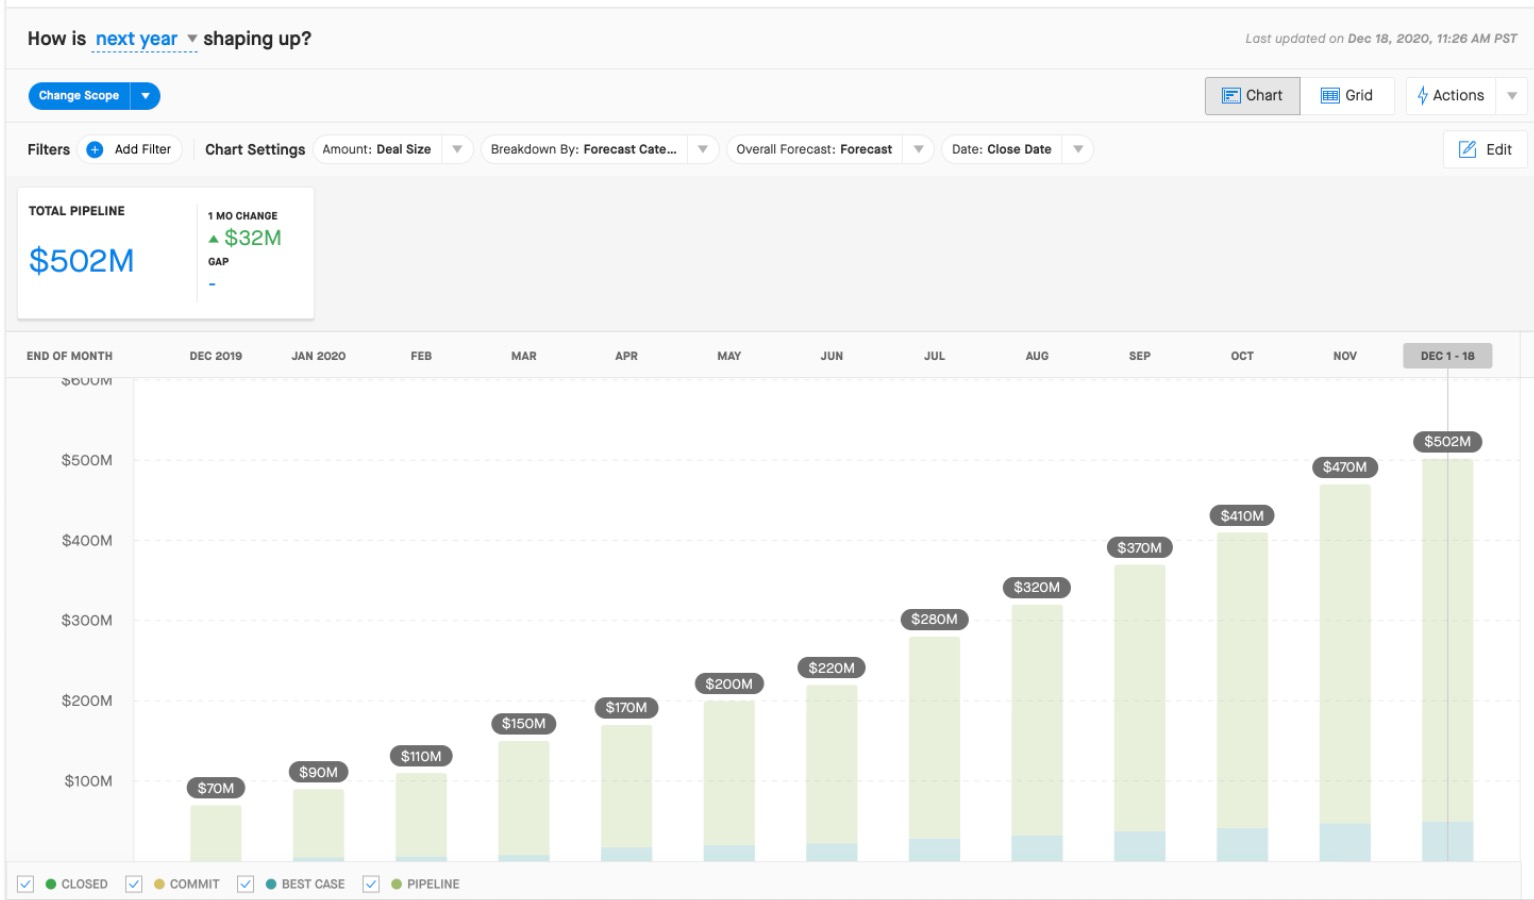Expand the Actions menu arrow

coord(1512,96)
